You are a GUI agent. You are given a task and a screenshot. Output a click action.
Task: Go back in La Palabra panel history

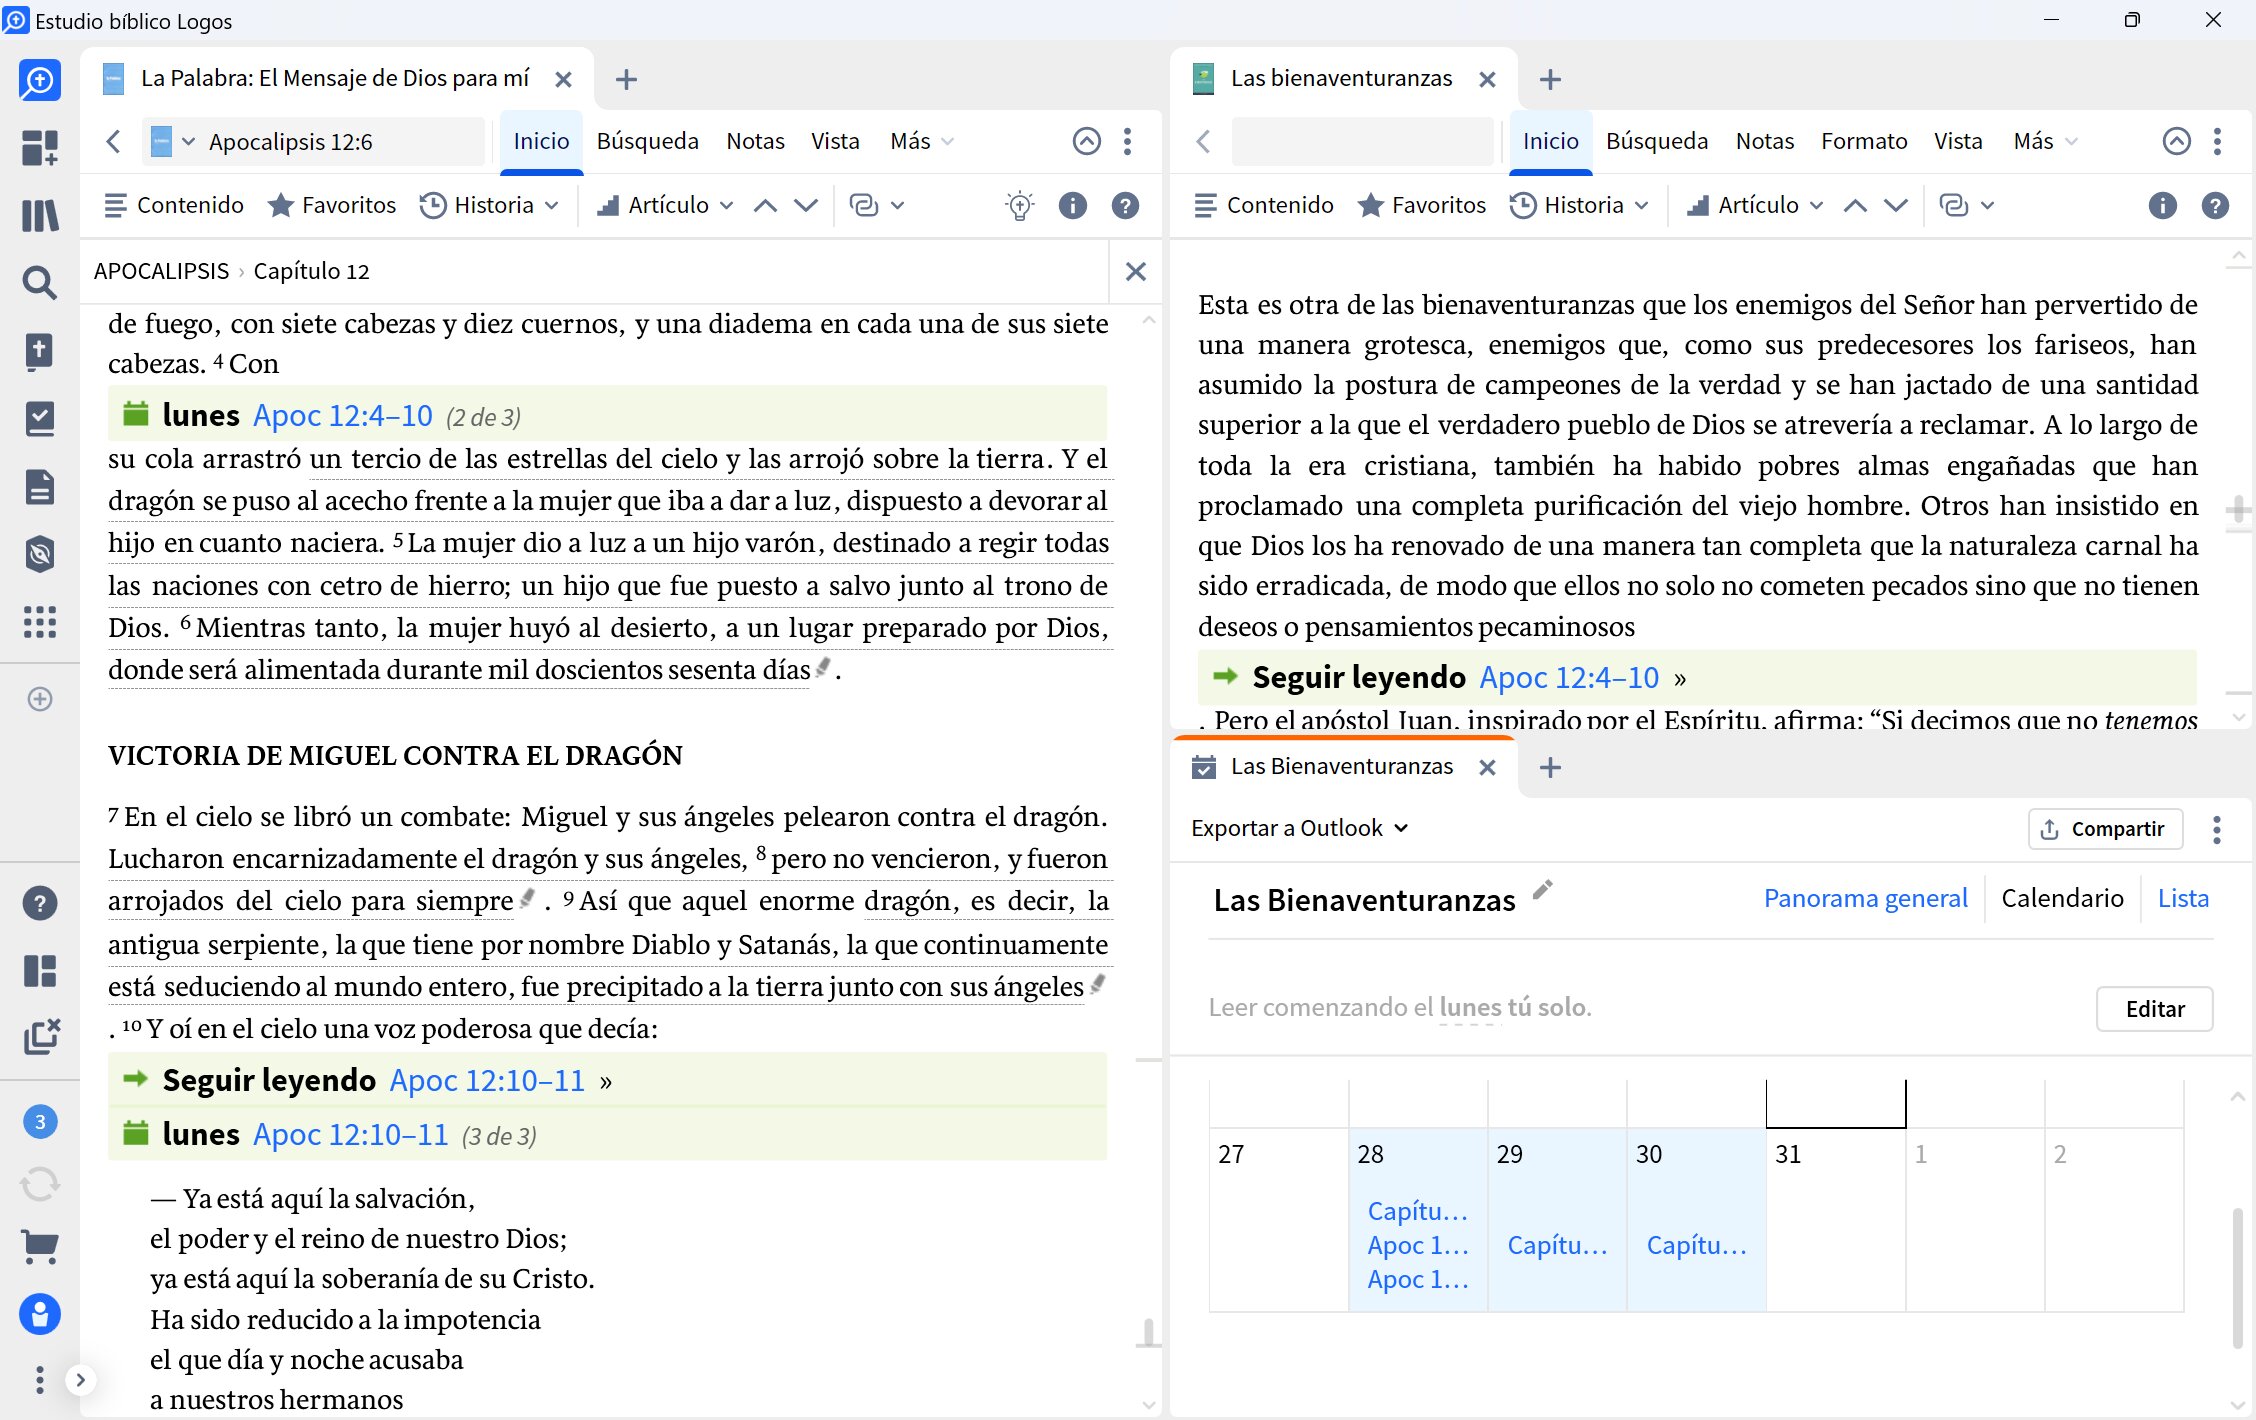pos(113,142)
